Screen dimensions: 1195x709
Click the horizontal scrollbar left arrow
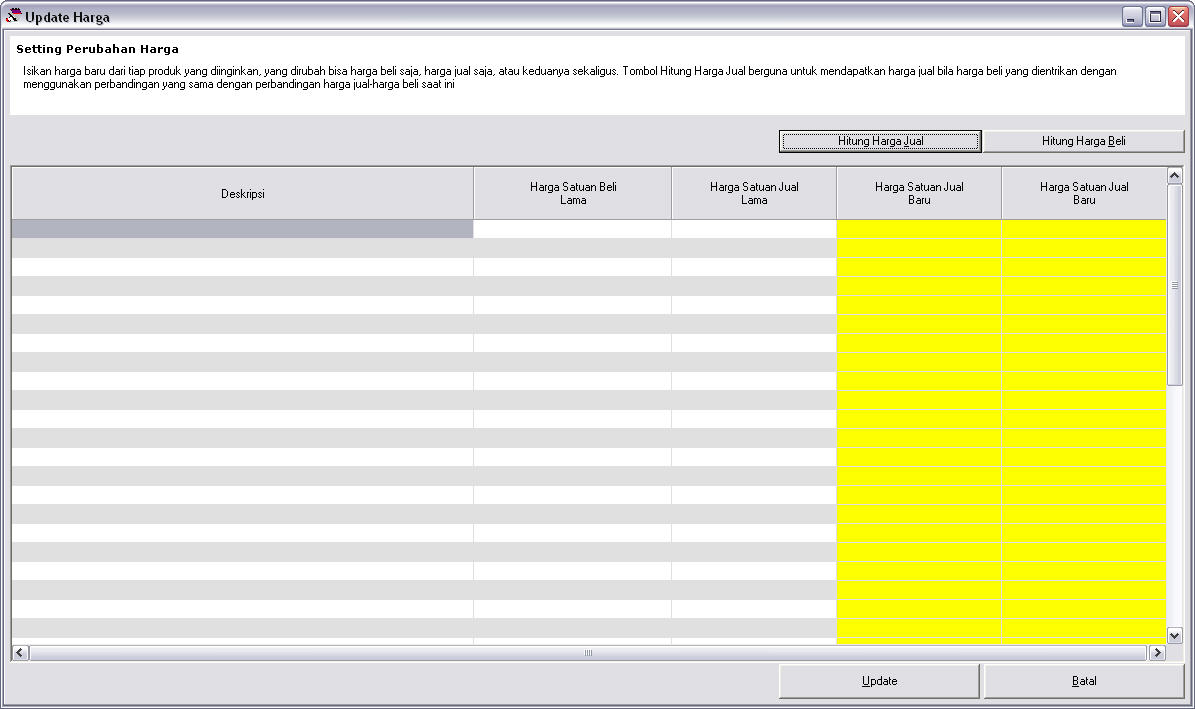(21, 653)
